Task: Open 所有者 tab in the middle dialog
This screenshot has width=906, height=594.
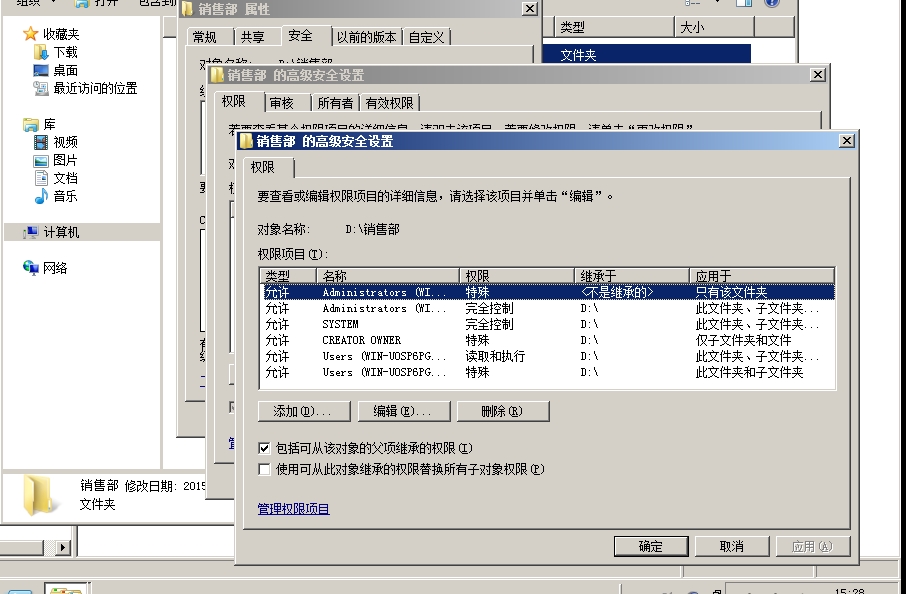Action: pyautogui.click(x=335, y=103)
